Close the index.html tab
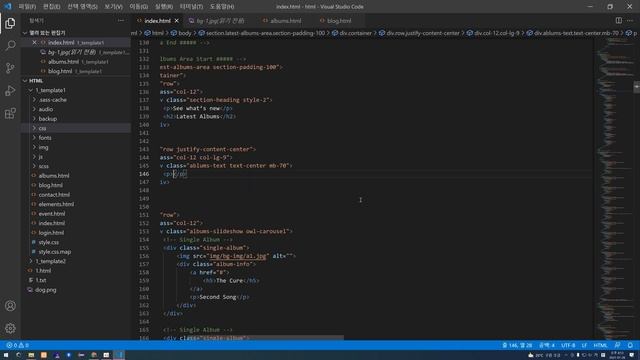640x360 pixels. [x=177, y=21]
